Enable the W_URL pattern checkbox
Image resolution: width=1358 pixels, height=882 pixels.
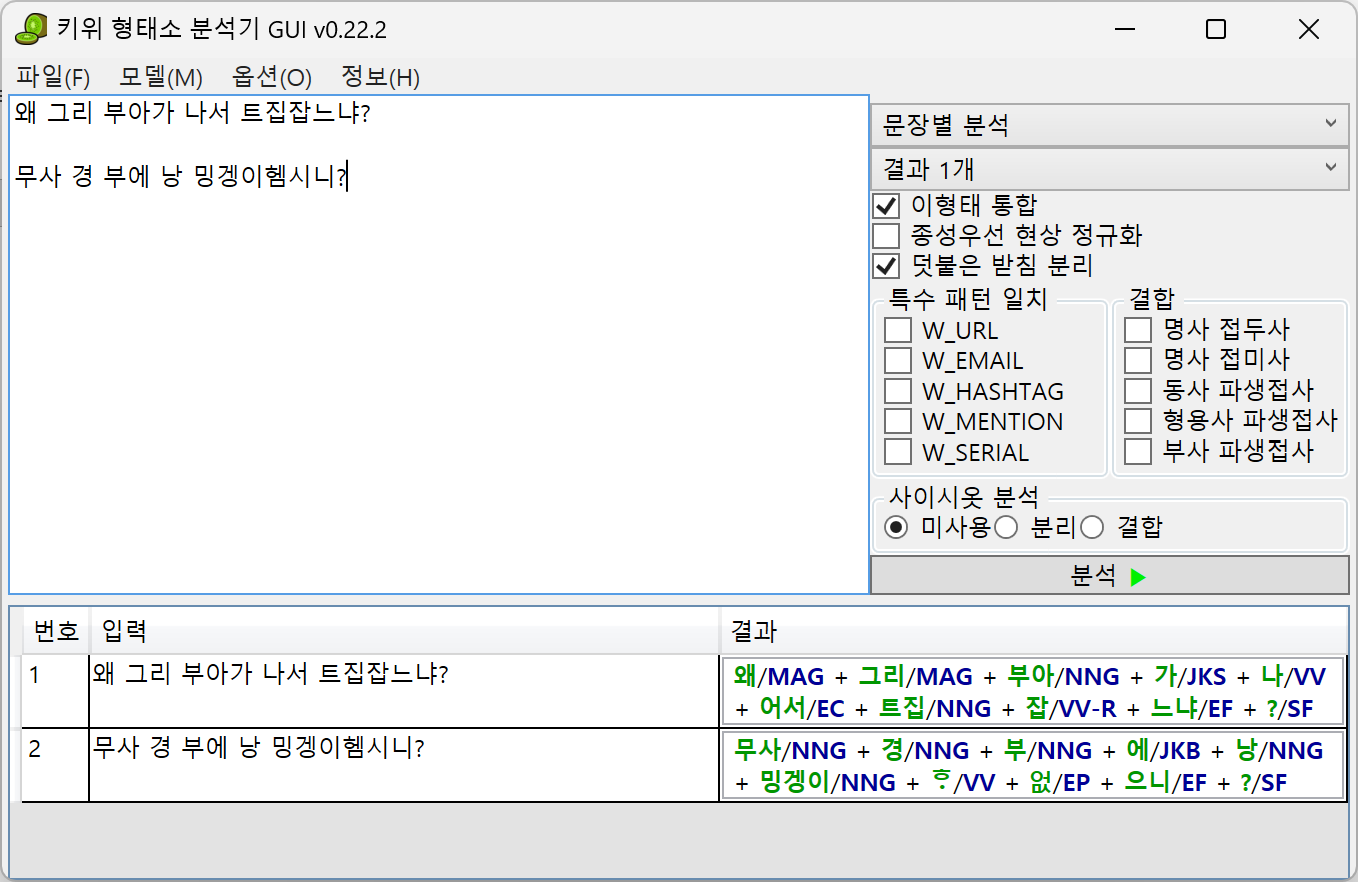click(x=897, y=330)
